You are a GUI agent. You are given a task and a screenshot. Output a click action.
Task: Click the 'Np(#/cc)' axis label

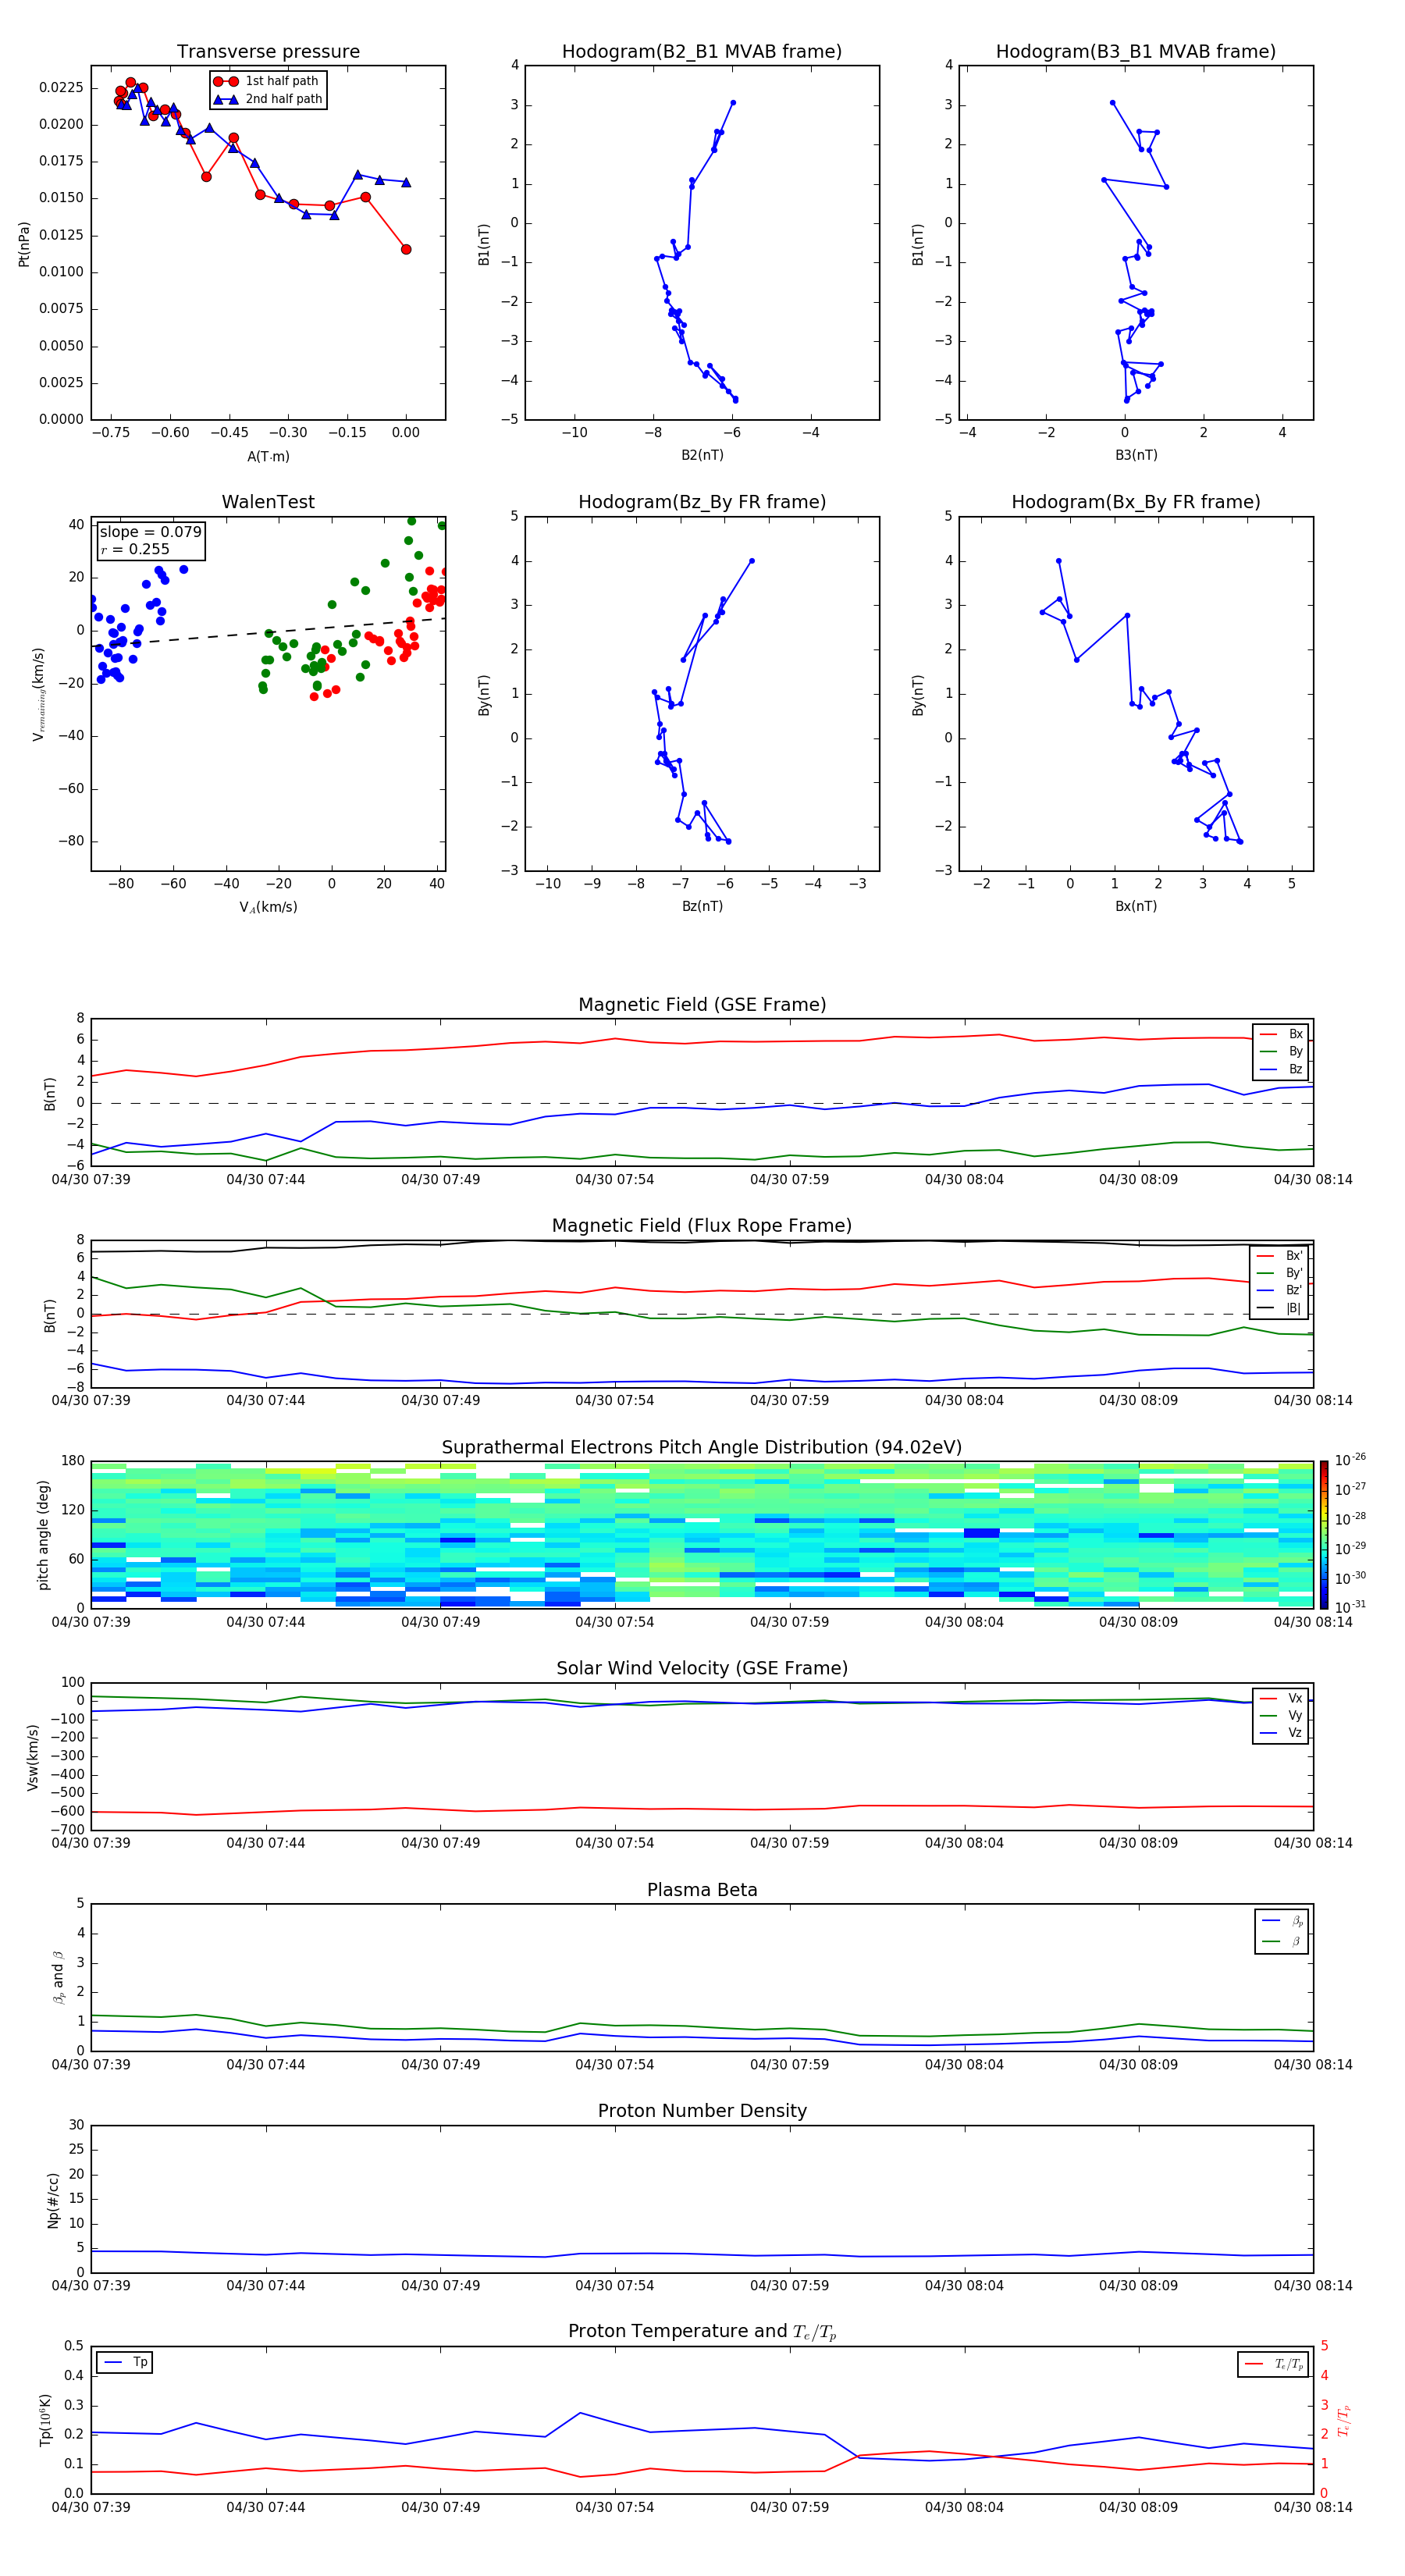tap(53, 2199)
